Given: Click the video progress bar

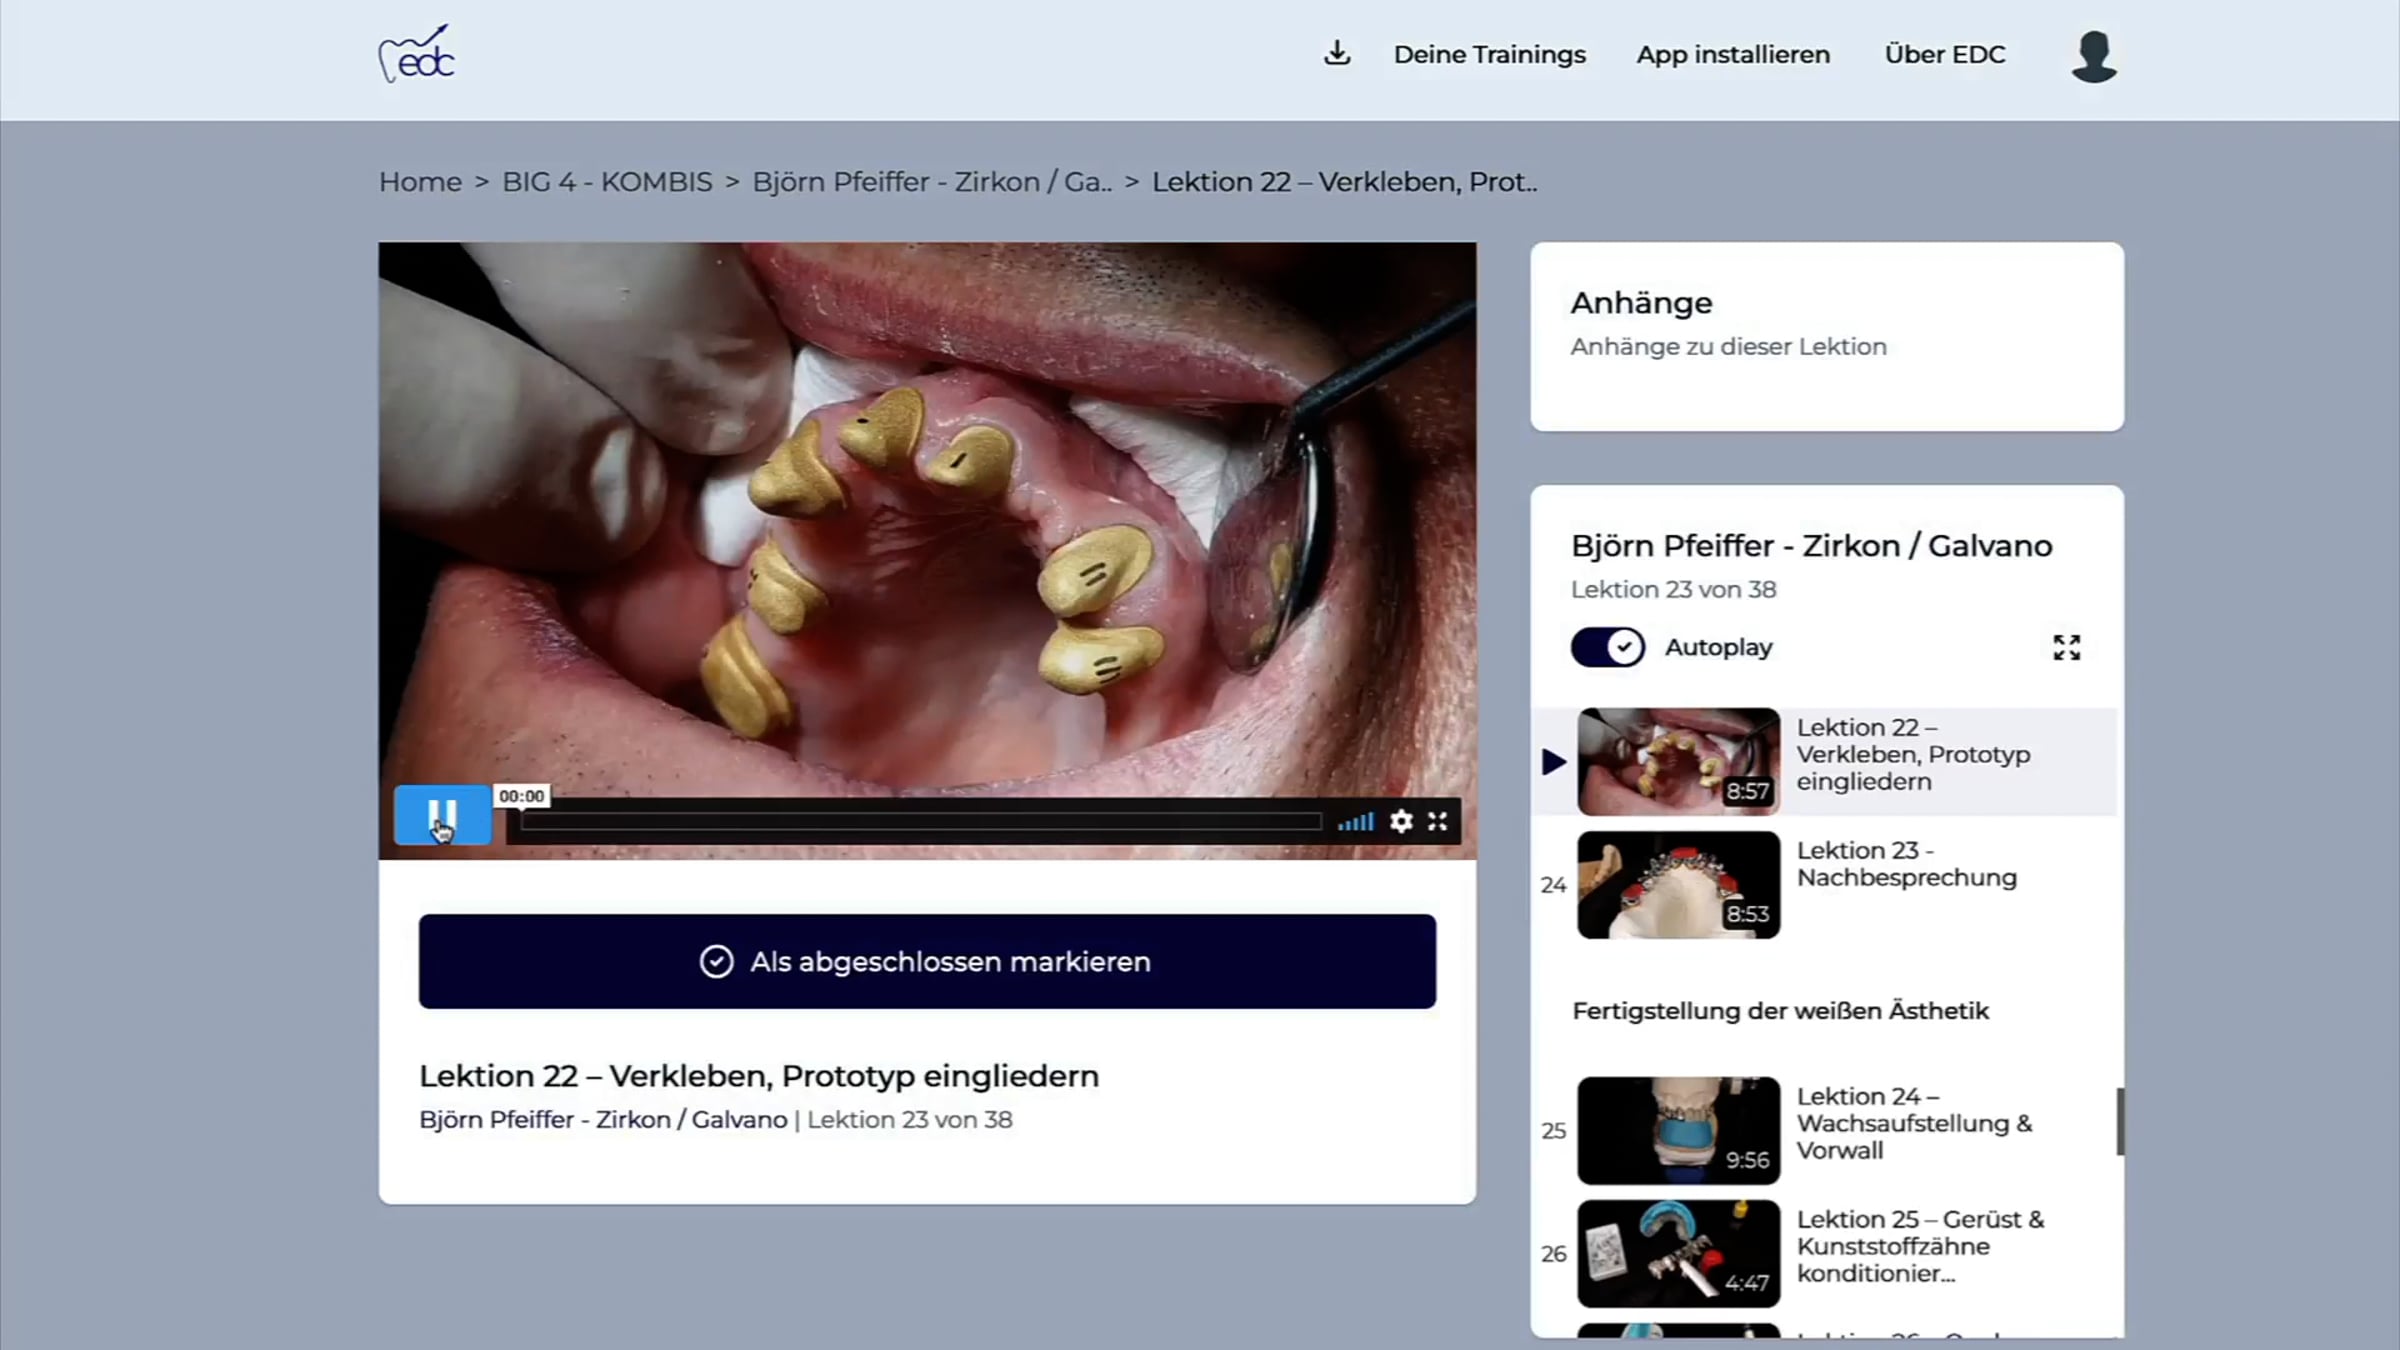Looking at the screenshot, I should pyautogui.click(x=920, y=822).
